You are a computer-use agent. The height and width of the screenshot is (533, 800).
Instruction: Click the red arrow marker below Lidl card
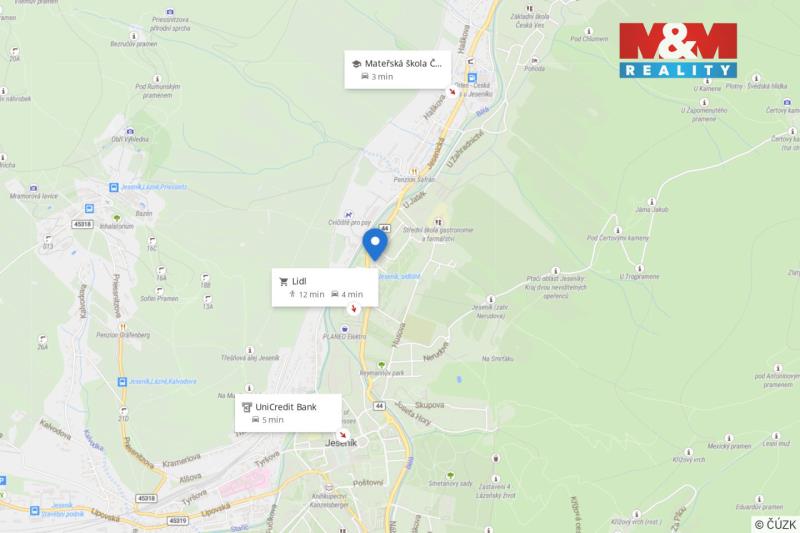[354, 309]
